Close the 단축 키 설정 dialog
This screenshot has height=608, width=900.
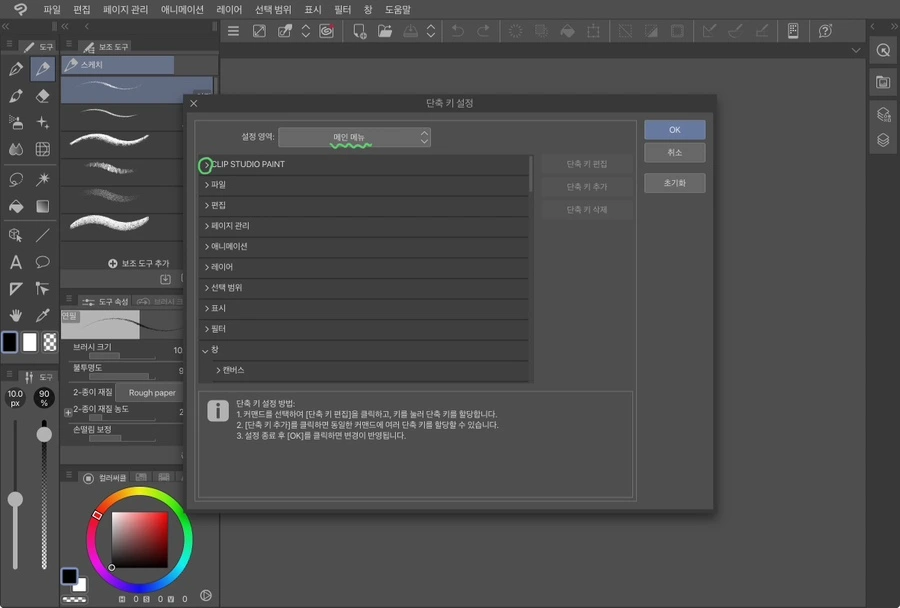[x=193, y=103]
